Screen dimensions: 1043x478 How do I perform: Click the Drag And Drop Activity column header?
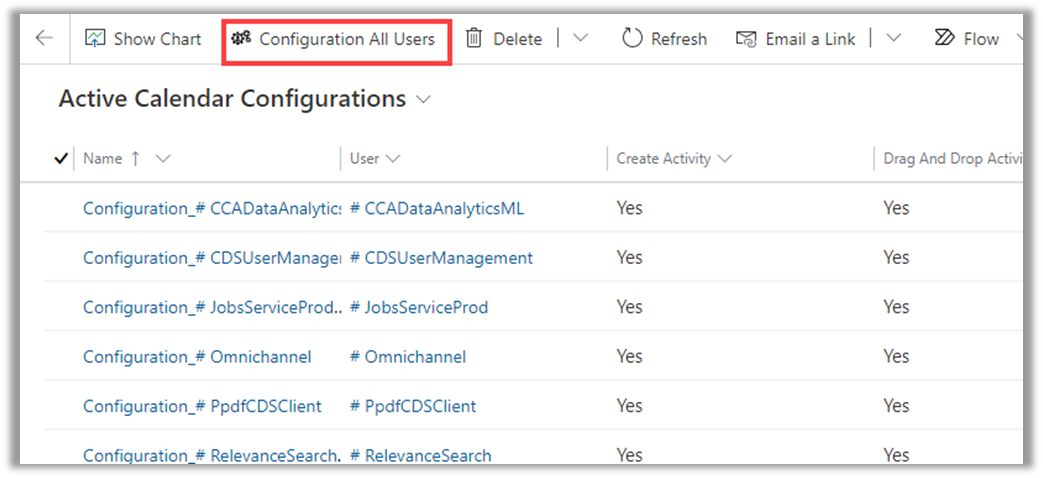(948, 158)
